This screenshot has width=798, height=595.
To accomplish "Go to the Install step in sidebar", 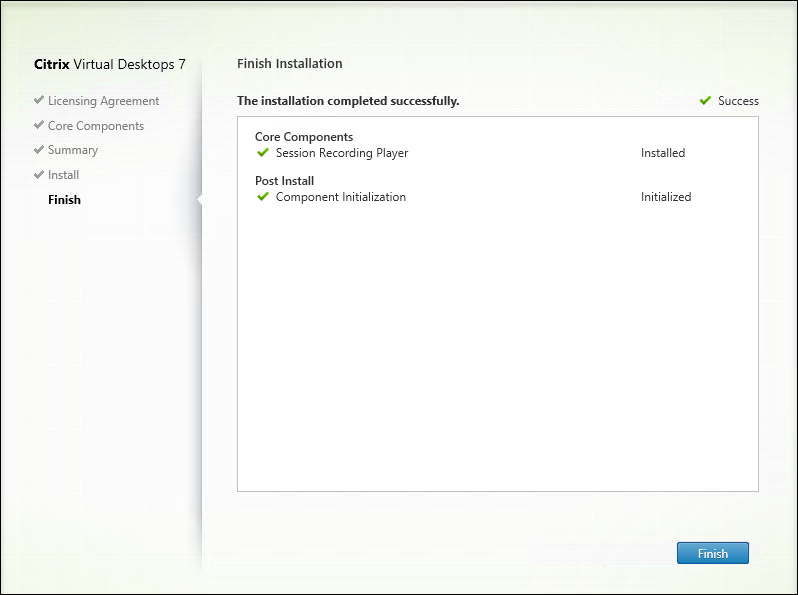I will 63,175.
